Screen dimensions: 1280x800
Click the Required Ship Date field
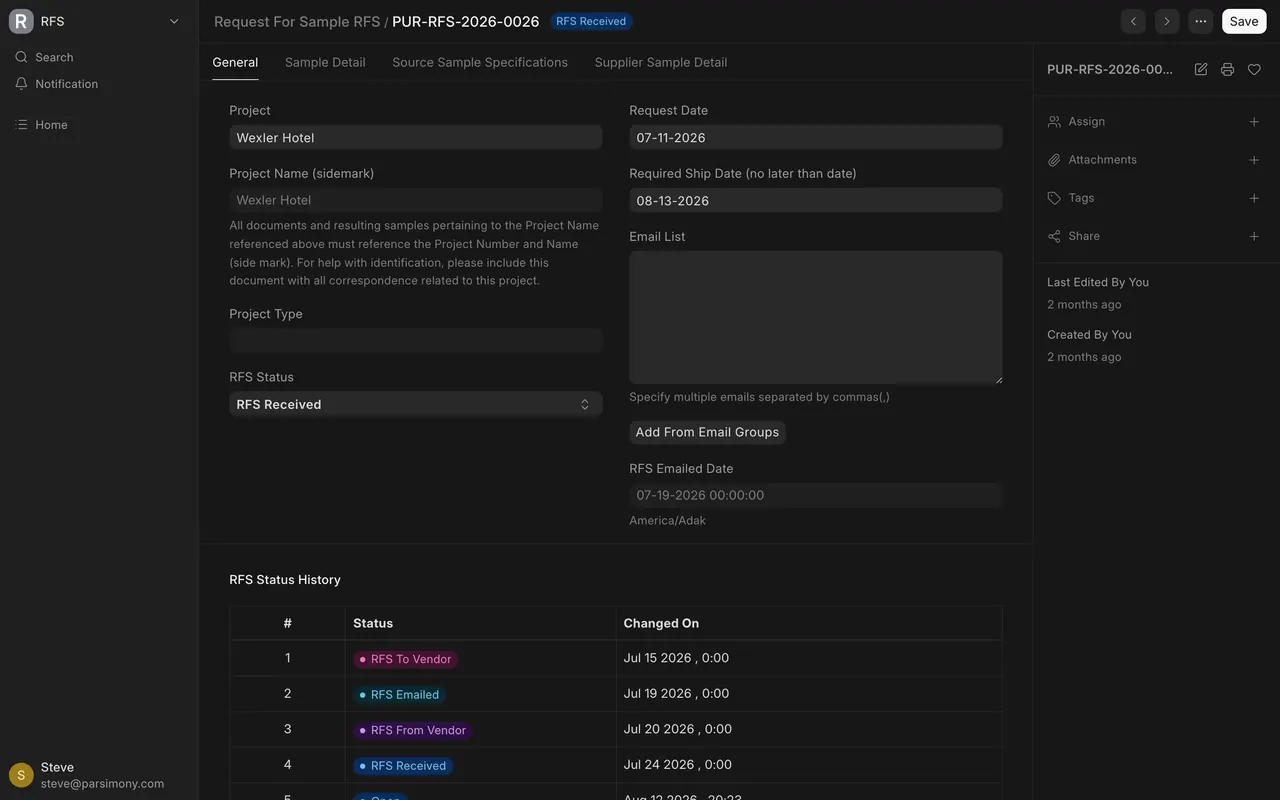click(x=816, y=200)
